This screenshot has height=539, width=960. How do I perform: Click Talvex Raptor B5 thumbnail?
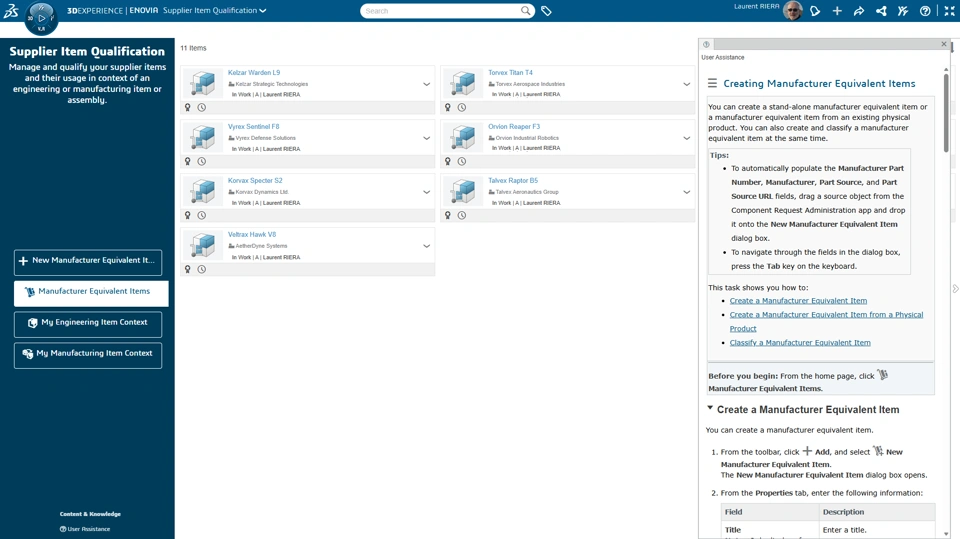click(x=463, y=191)
